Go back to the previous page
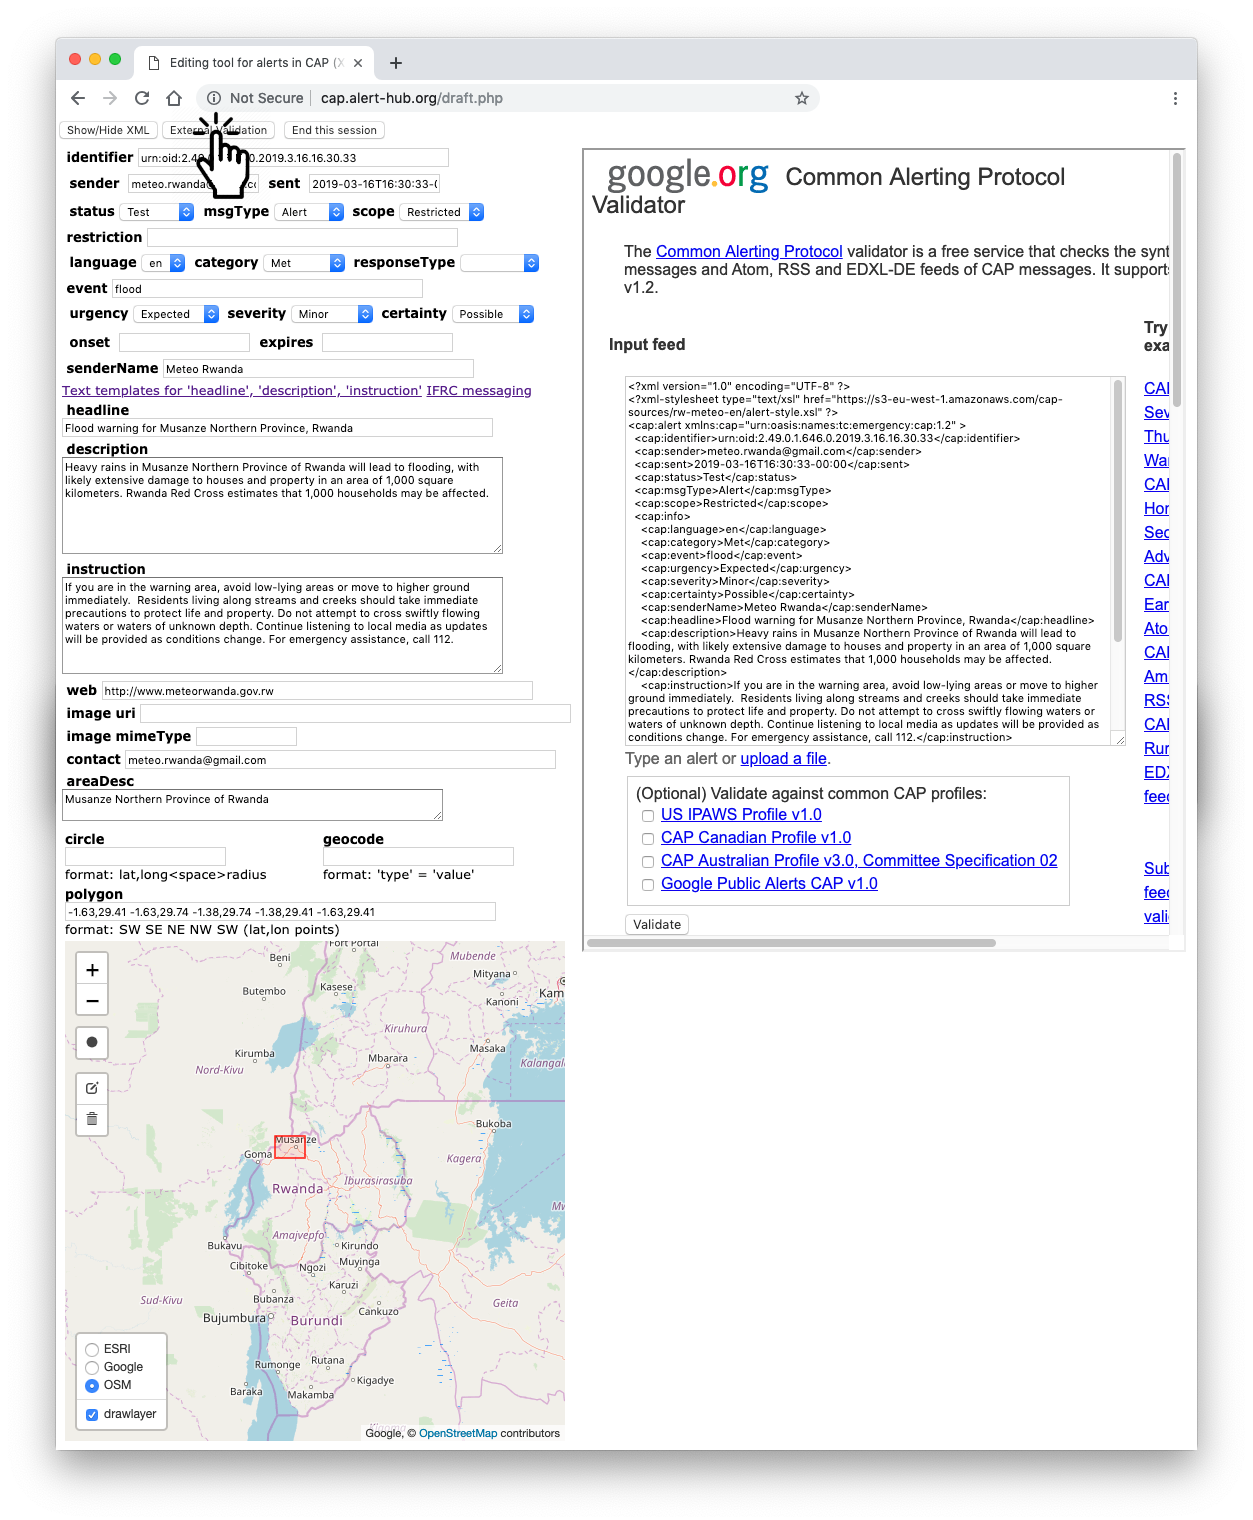 click(x=78, y=98)
